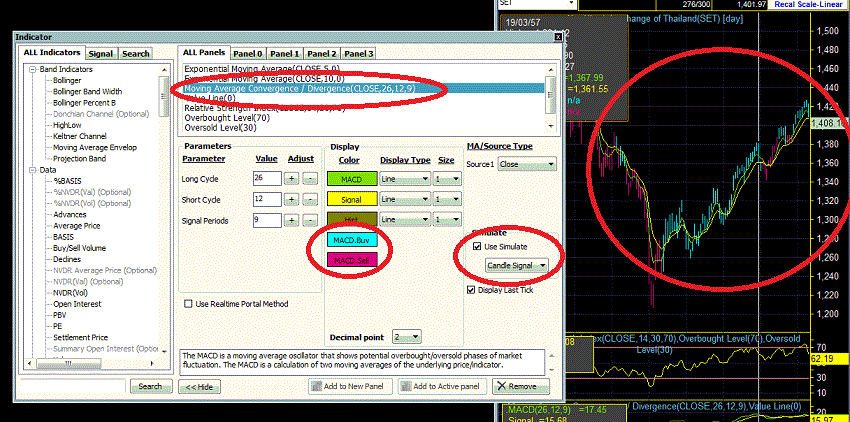Increase Long Cycle with plus button
The image size is (850, 422).
tap(291, 179)
